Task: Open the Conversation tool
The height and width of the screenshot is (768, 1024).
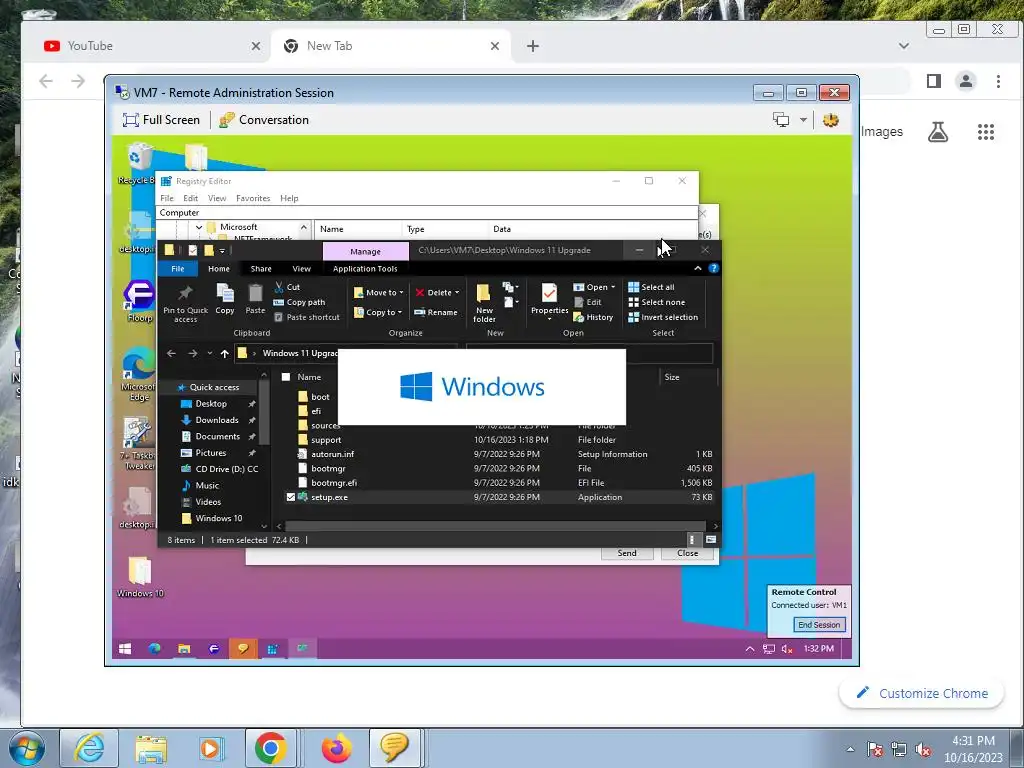Action: click(x=264, y=120)
